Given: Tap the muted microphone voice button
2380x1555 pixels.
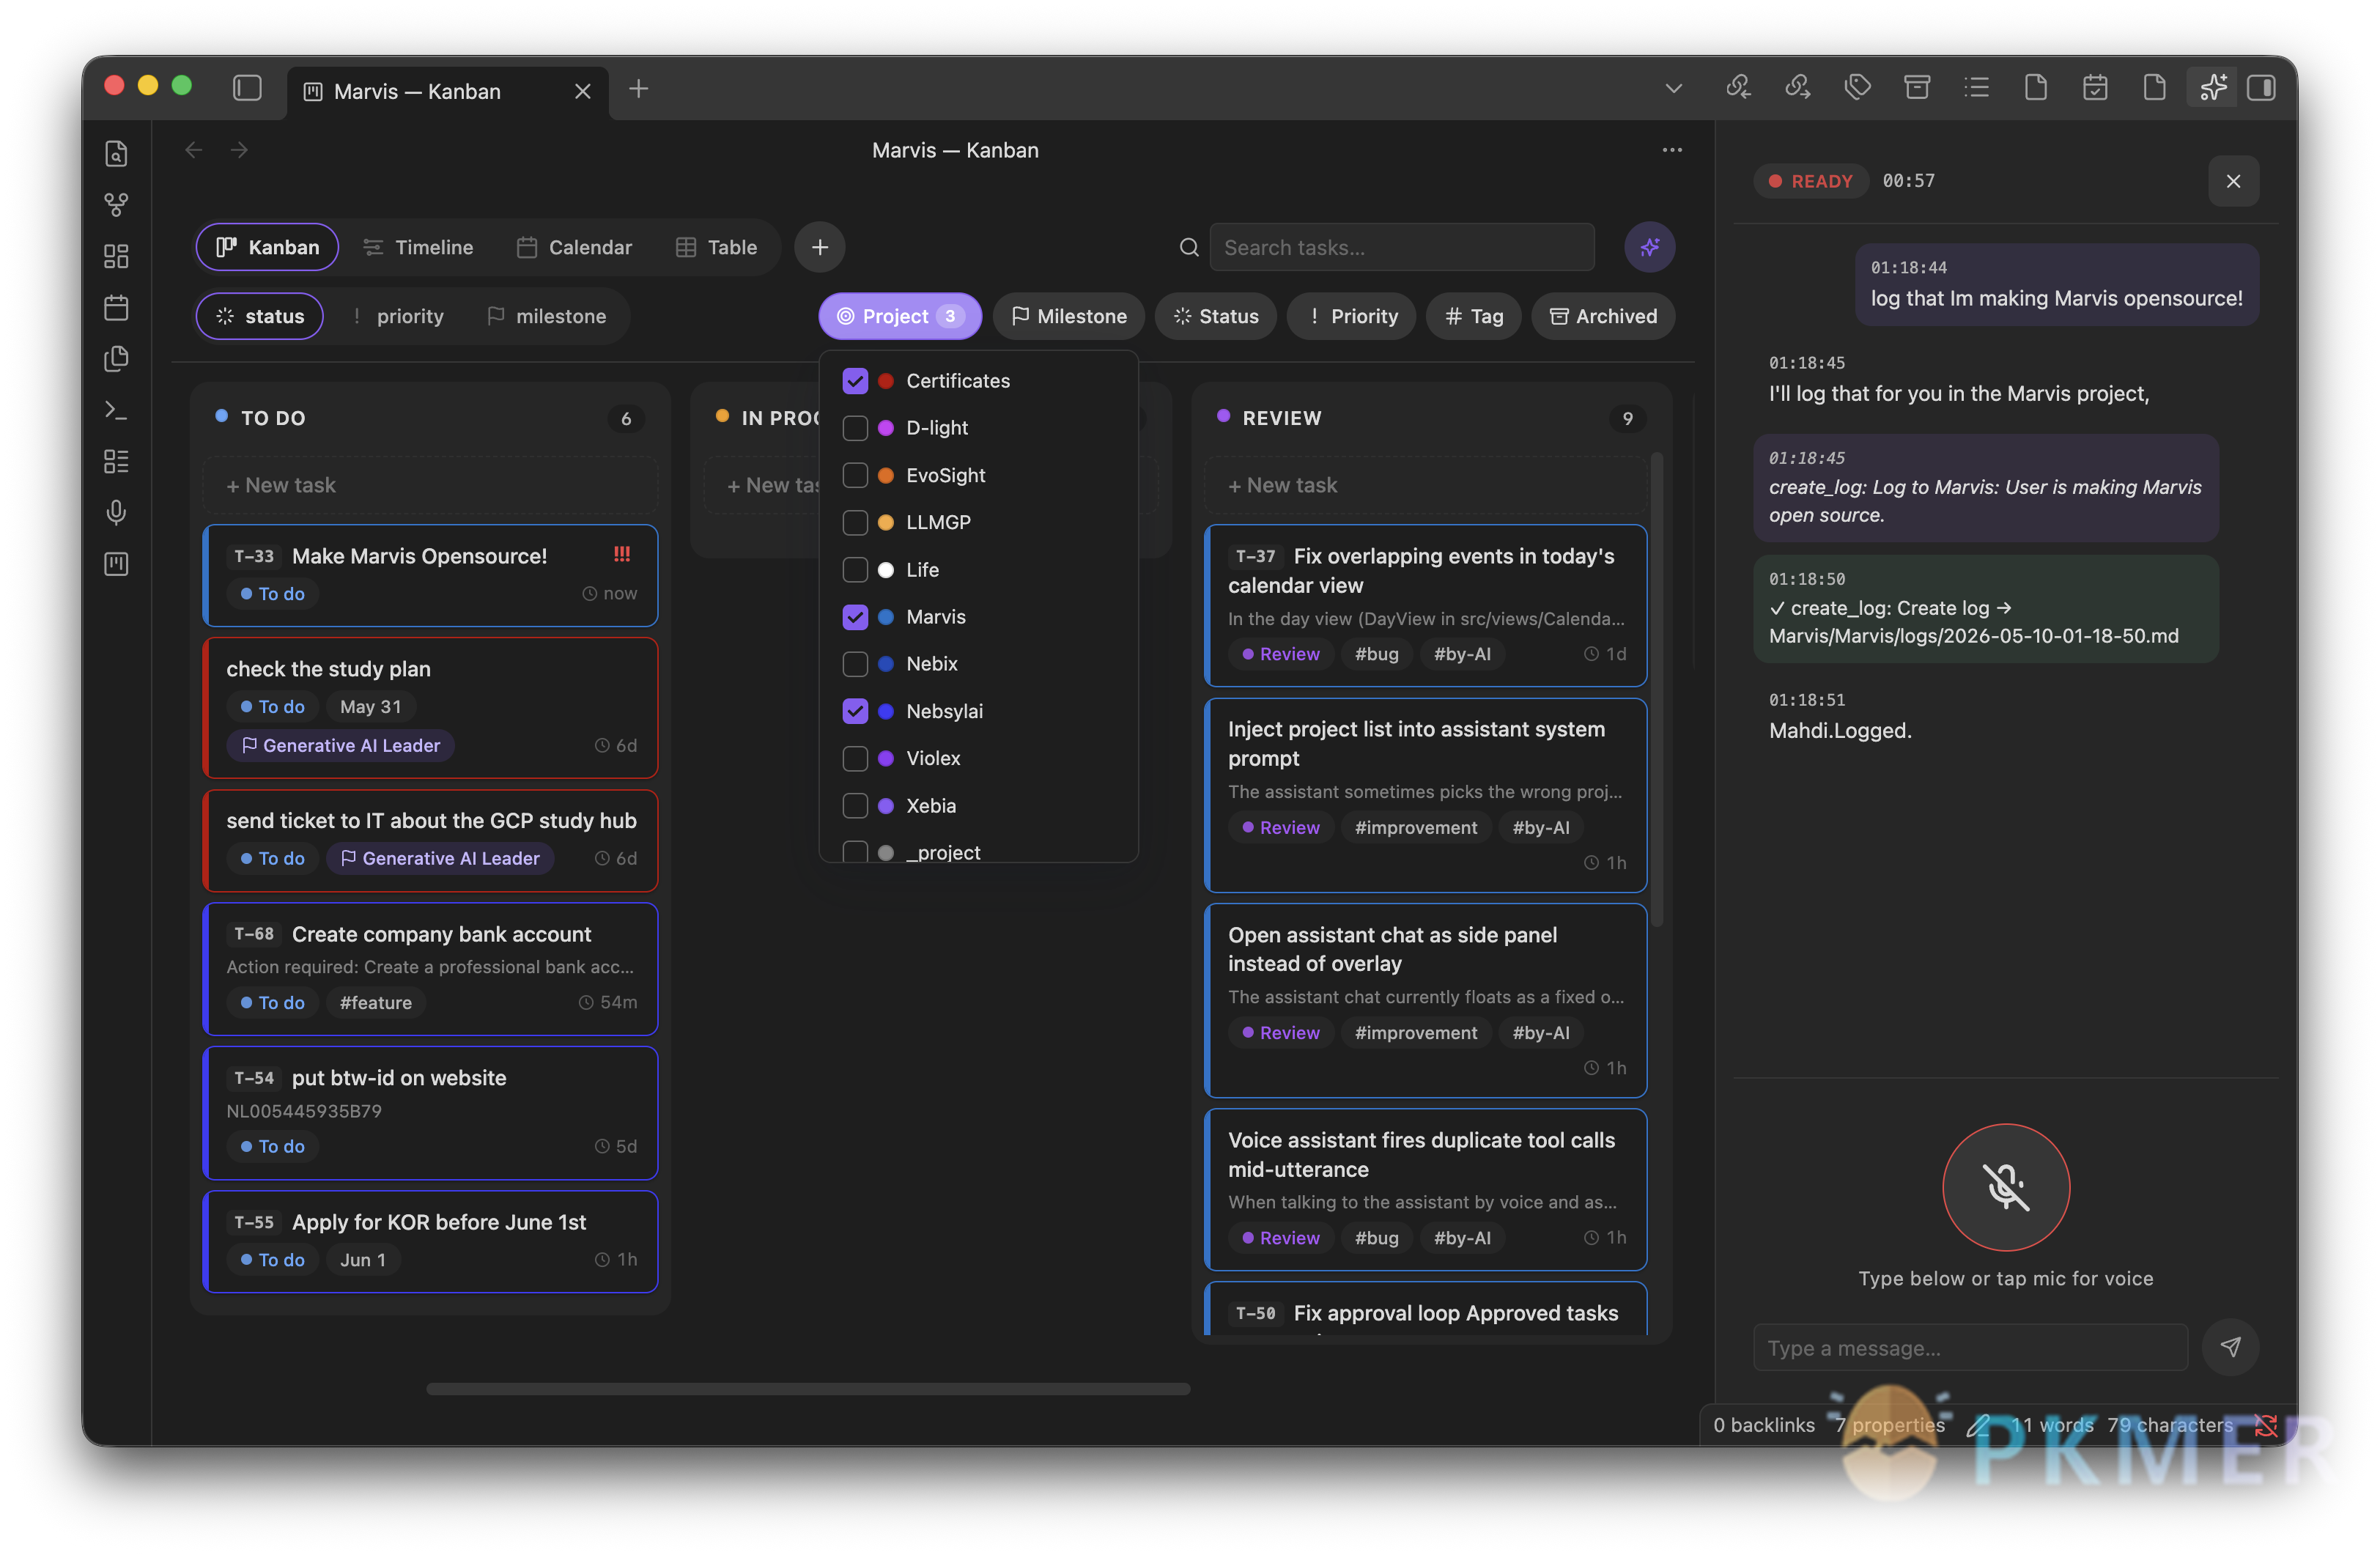Looking at the screenshot, I should [x=2005, y=1187].
